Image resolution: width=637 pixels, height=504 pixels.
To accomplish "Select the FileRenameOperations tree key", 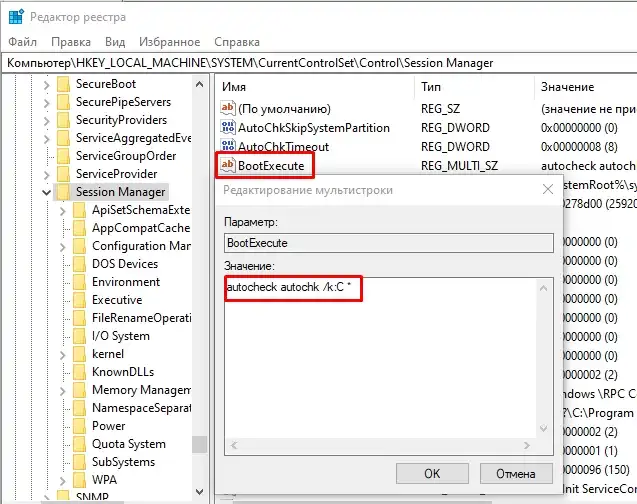I will point(141,318).
